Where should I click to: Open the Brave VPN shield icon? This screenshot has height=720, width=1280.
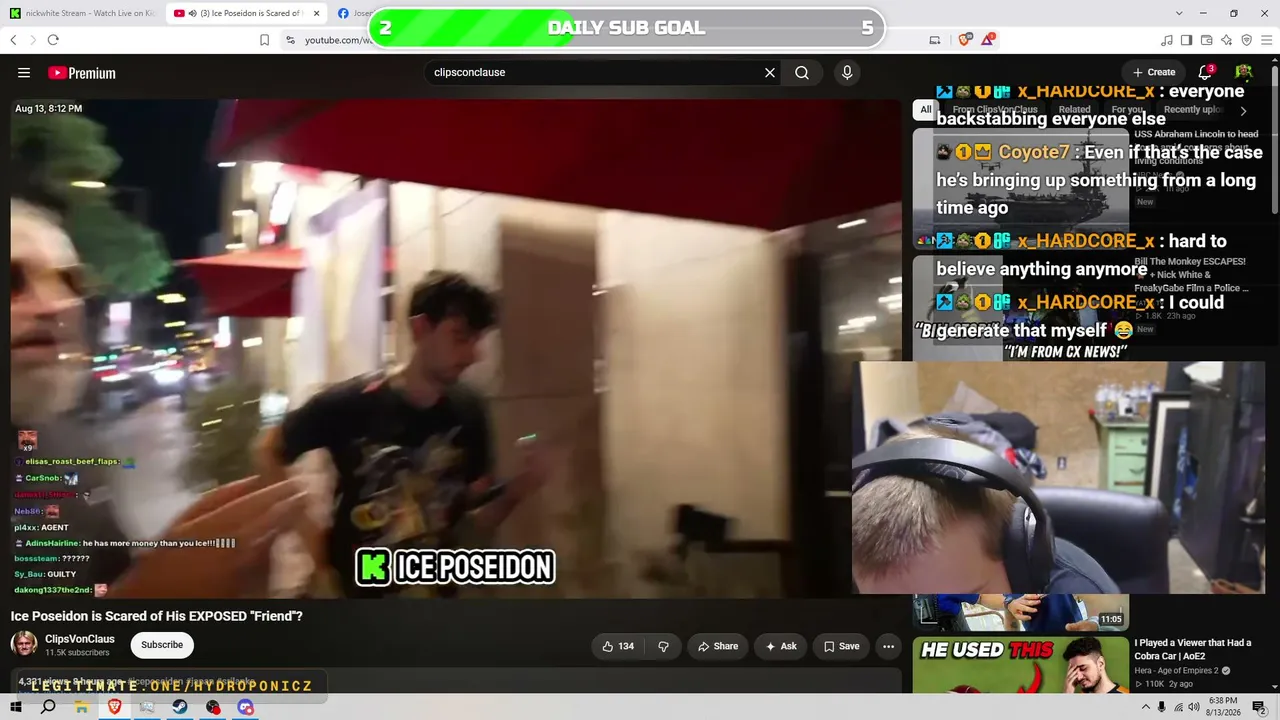(1247, 40)
